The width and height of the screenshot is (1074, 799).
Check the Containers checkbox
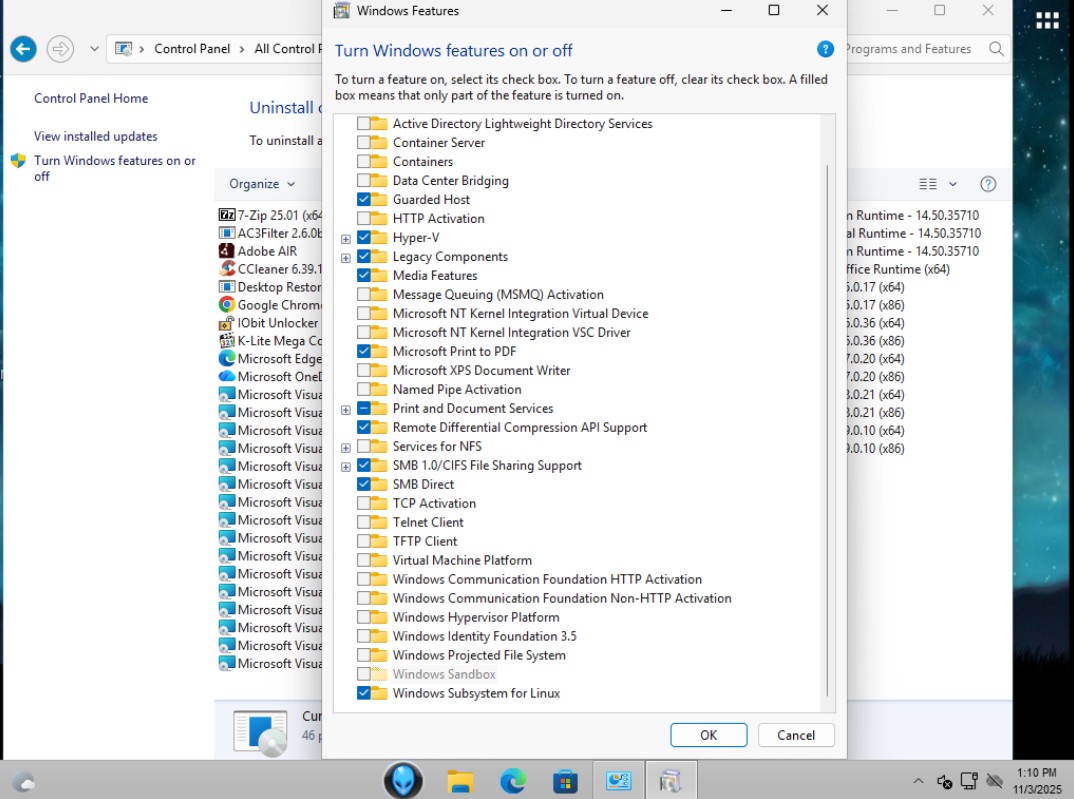point(364,162)
